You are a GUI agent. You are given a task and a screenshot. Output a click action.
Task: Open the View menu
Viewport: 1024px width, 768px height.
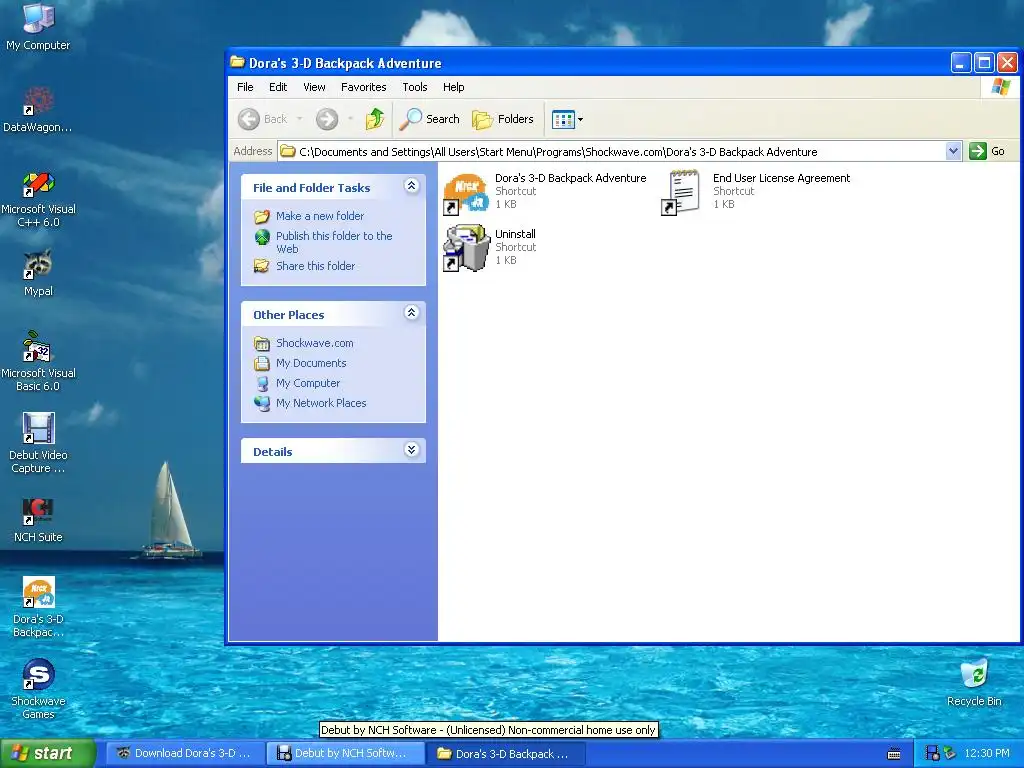tap(314, 87)
